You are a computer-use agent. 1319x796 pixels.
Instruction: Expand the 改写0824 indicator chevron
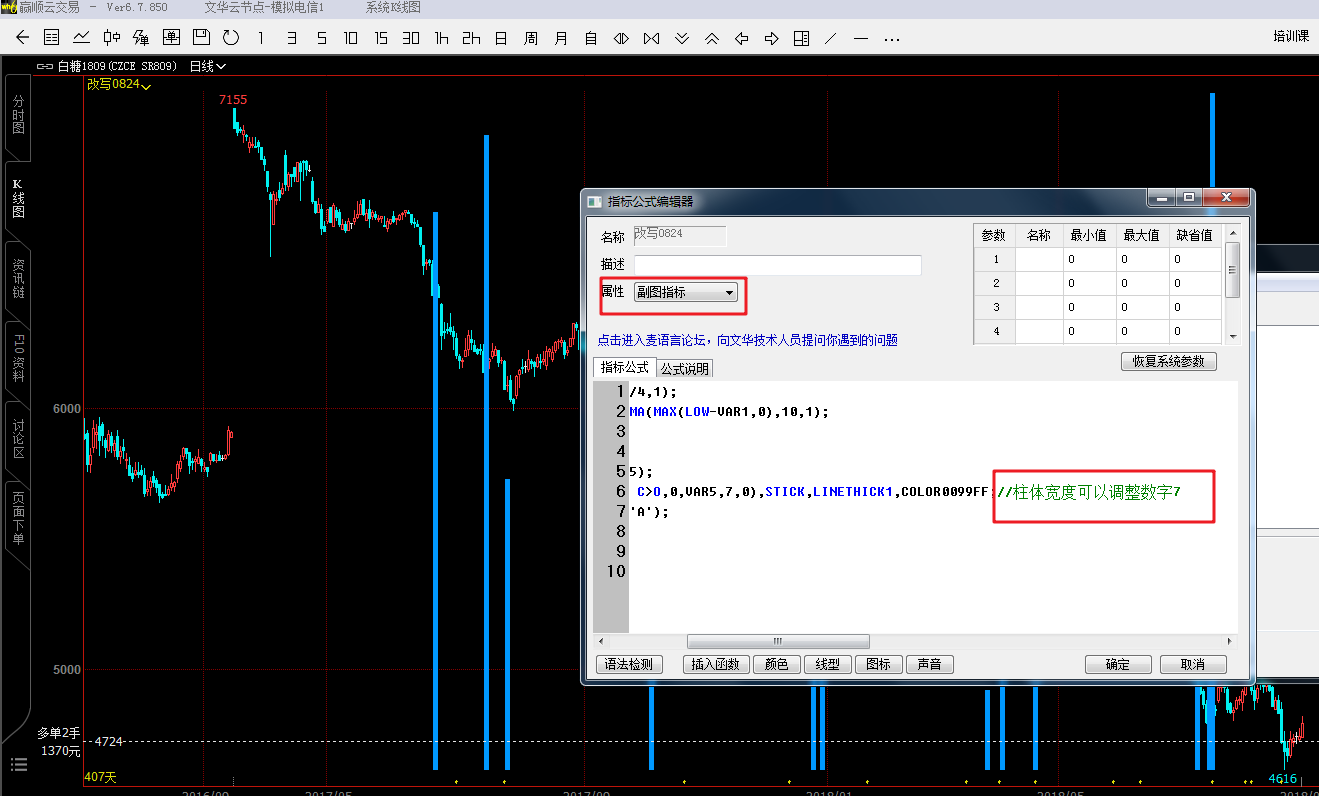(147, 87)
